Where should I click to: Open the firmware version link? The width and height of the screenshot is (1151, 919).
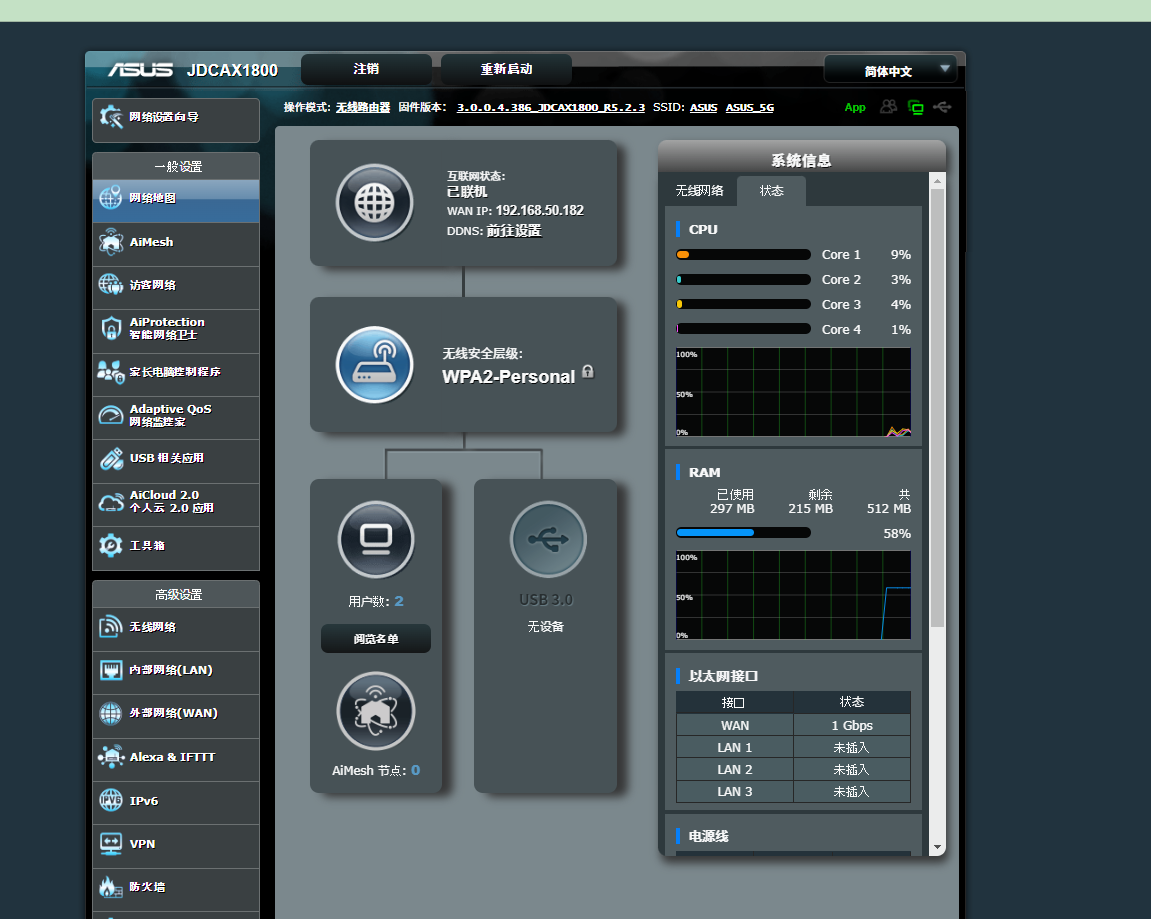tap(550, 108)
